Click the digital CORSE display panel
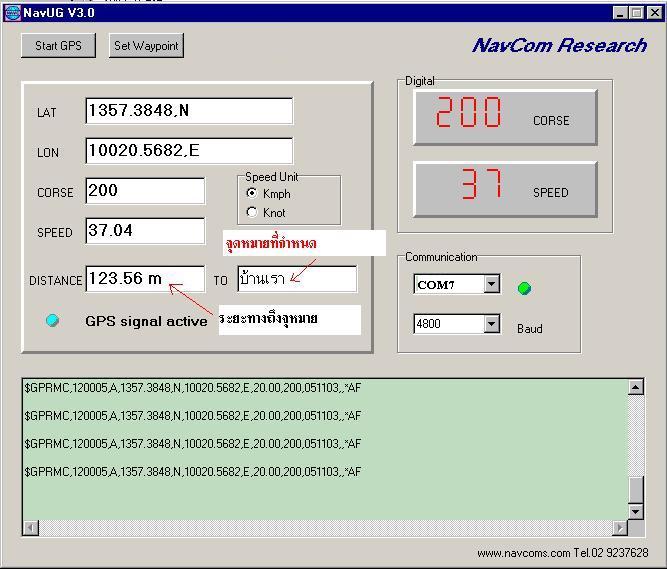667x569 pixels. pos(505,117)
